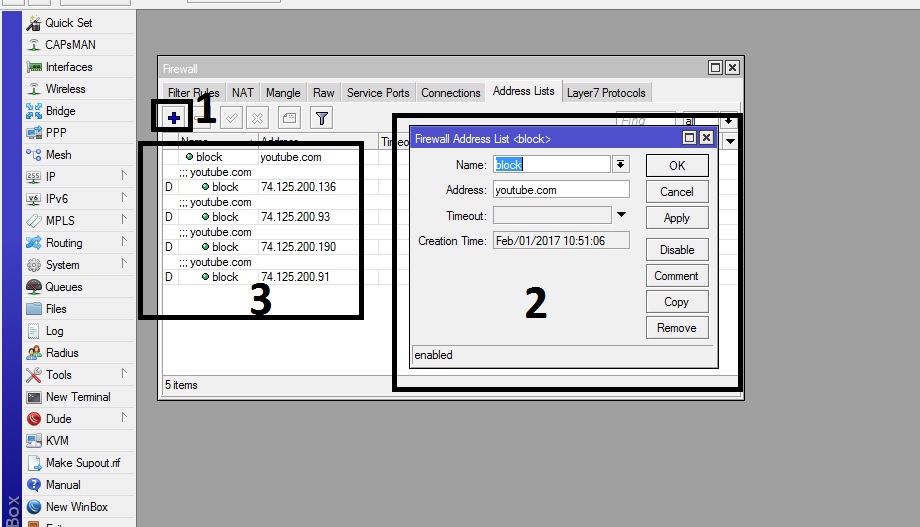The width and height of the screenshot is (920, 527).
Task: Open the Files sidebar item
Action: [79, 309]
